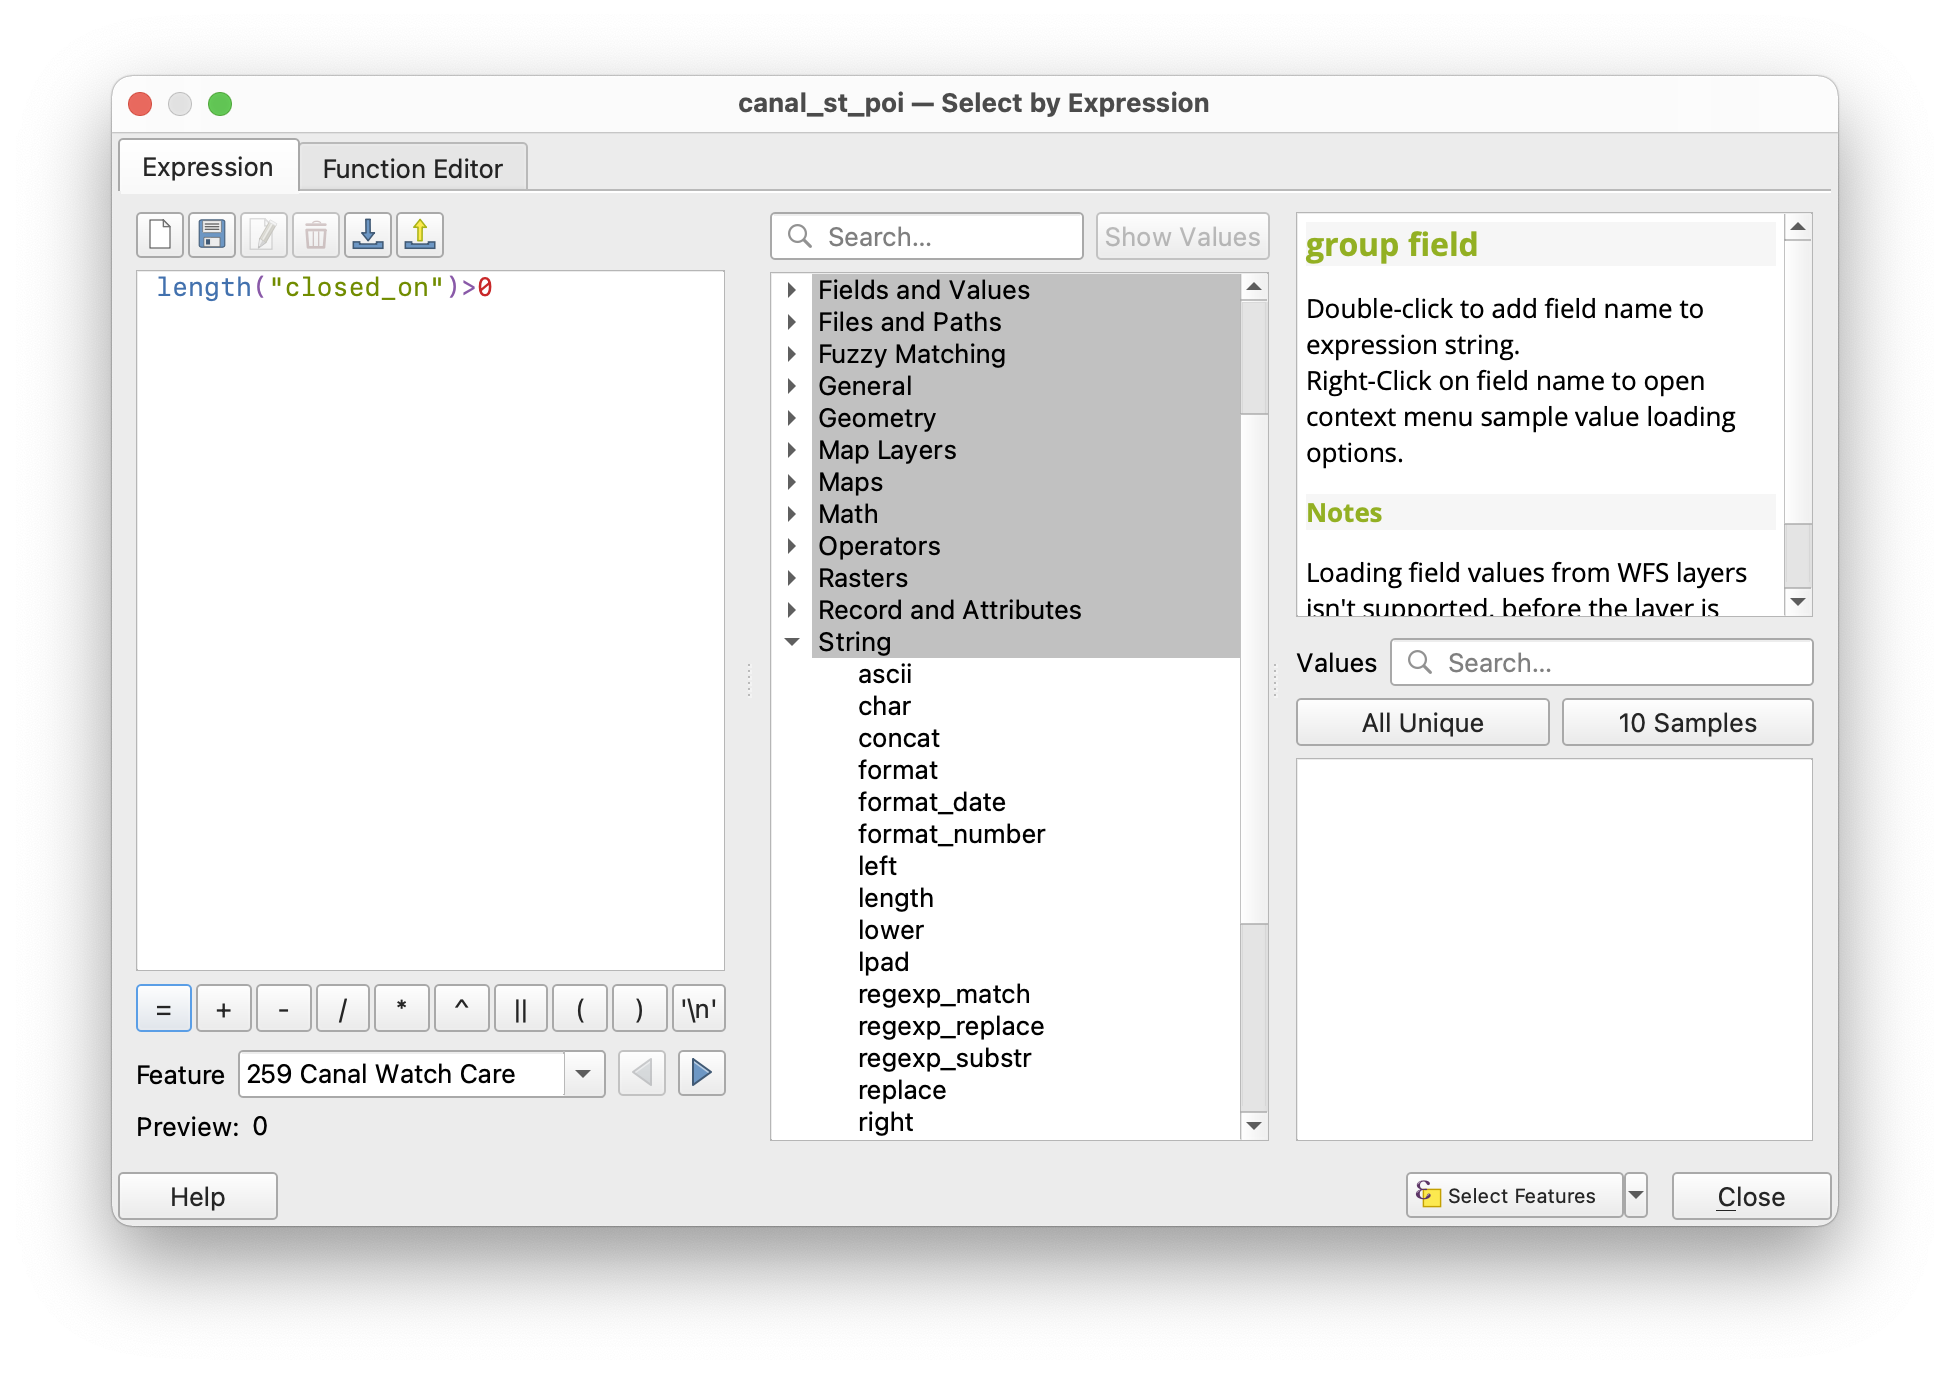This screenshot has width=1950, height=1374.
Task: Click the export user expressions icon
Action: point(420,236)
